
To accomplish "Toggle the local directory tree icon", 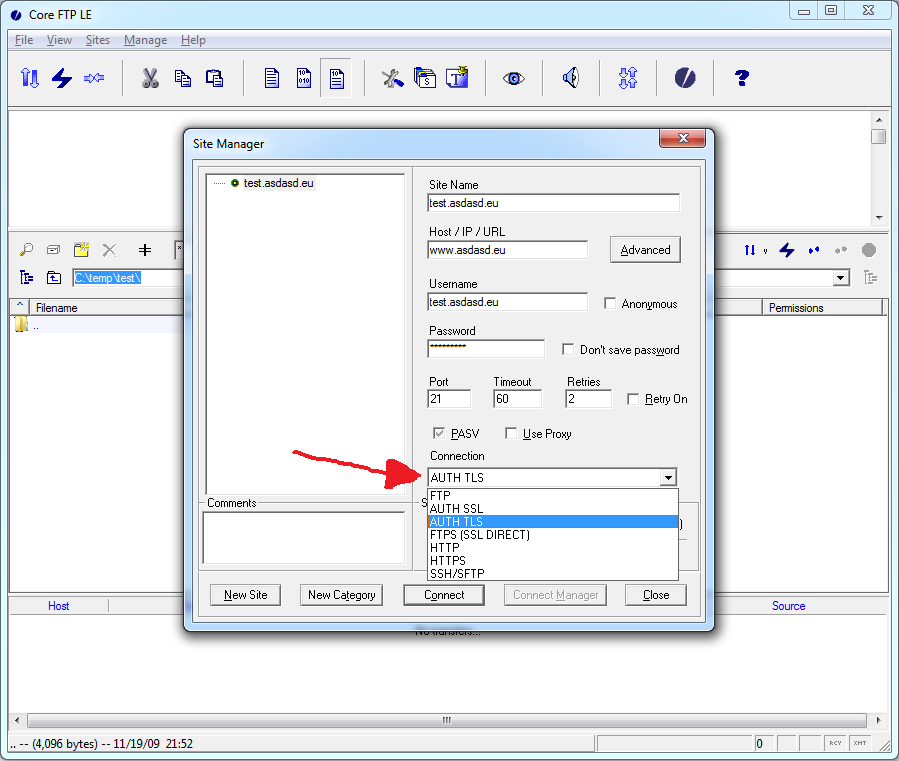I will 26,278.
